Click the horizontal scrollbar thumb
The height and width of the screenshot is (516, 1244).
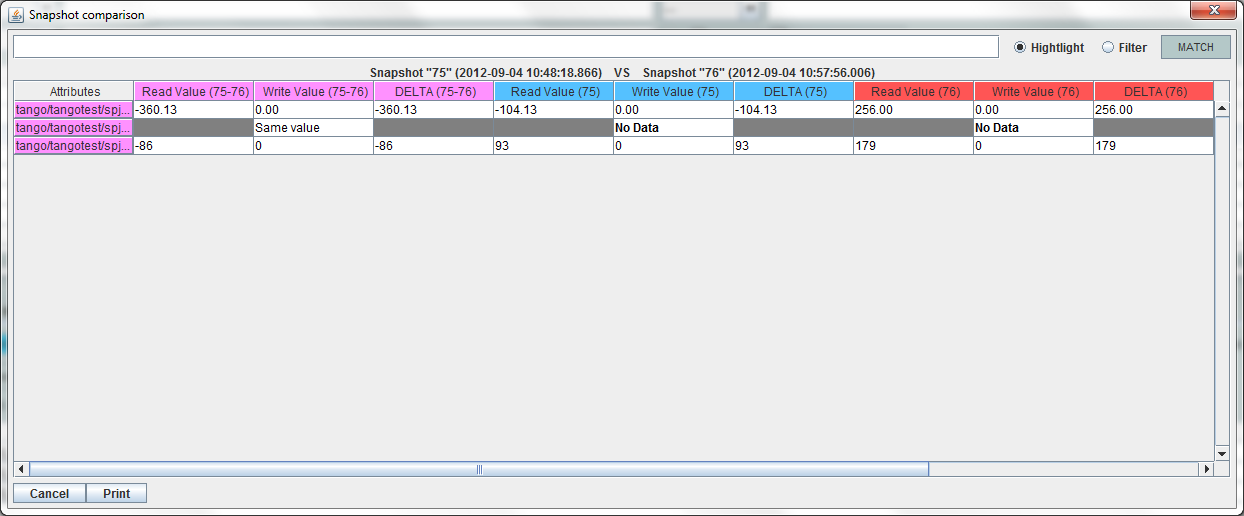pyautogui.click(x=479, y=469)
